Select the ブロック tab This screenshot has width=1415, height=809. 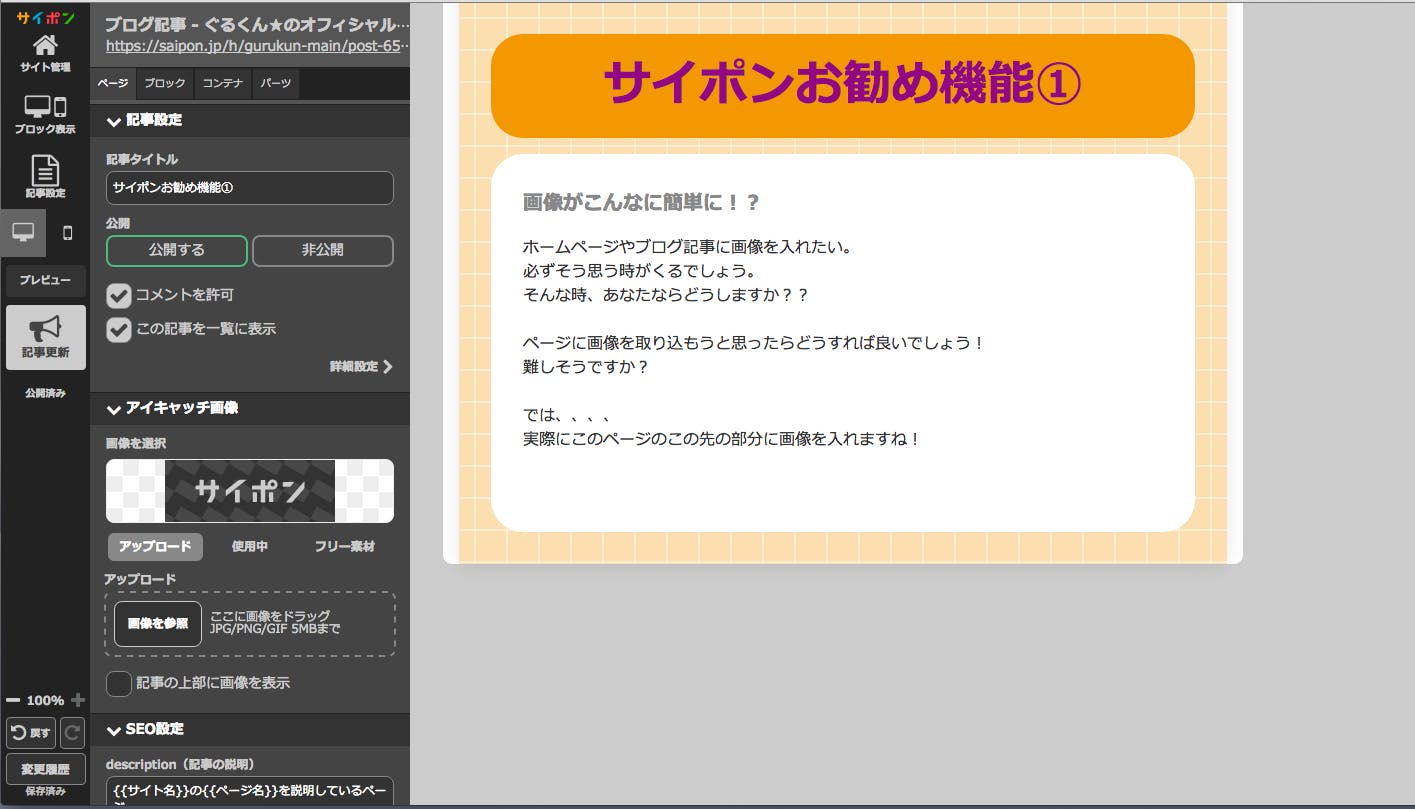pos(165,84)
